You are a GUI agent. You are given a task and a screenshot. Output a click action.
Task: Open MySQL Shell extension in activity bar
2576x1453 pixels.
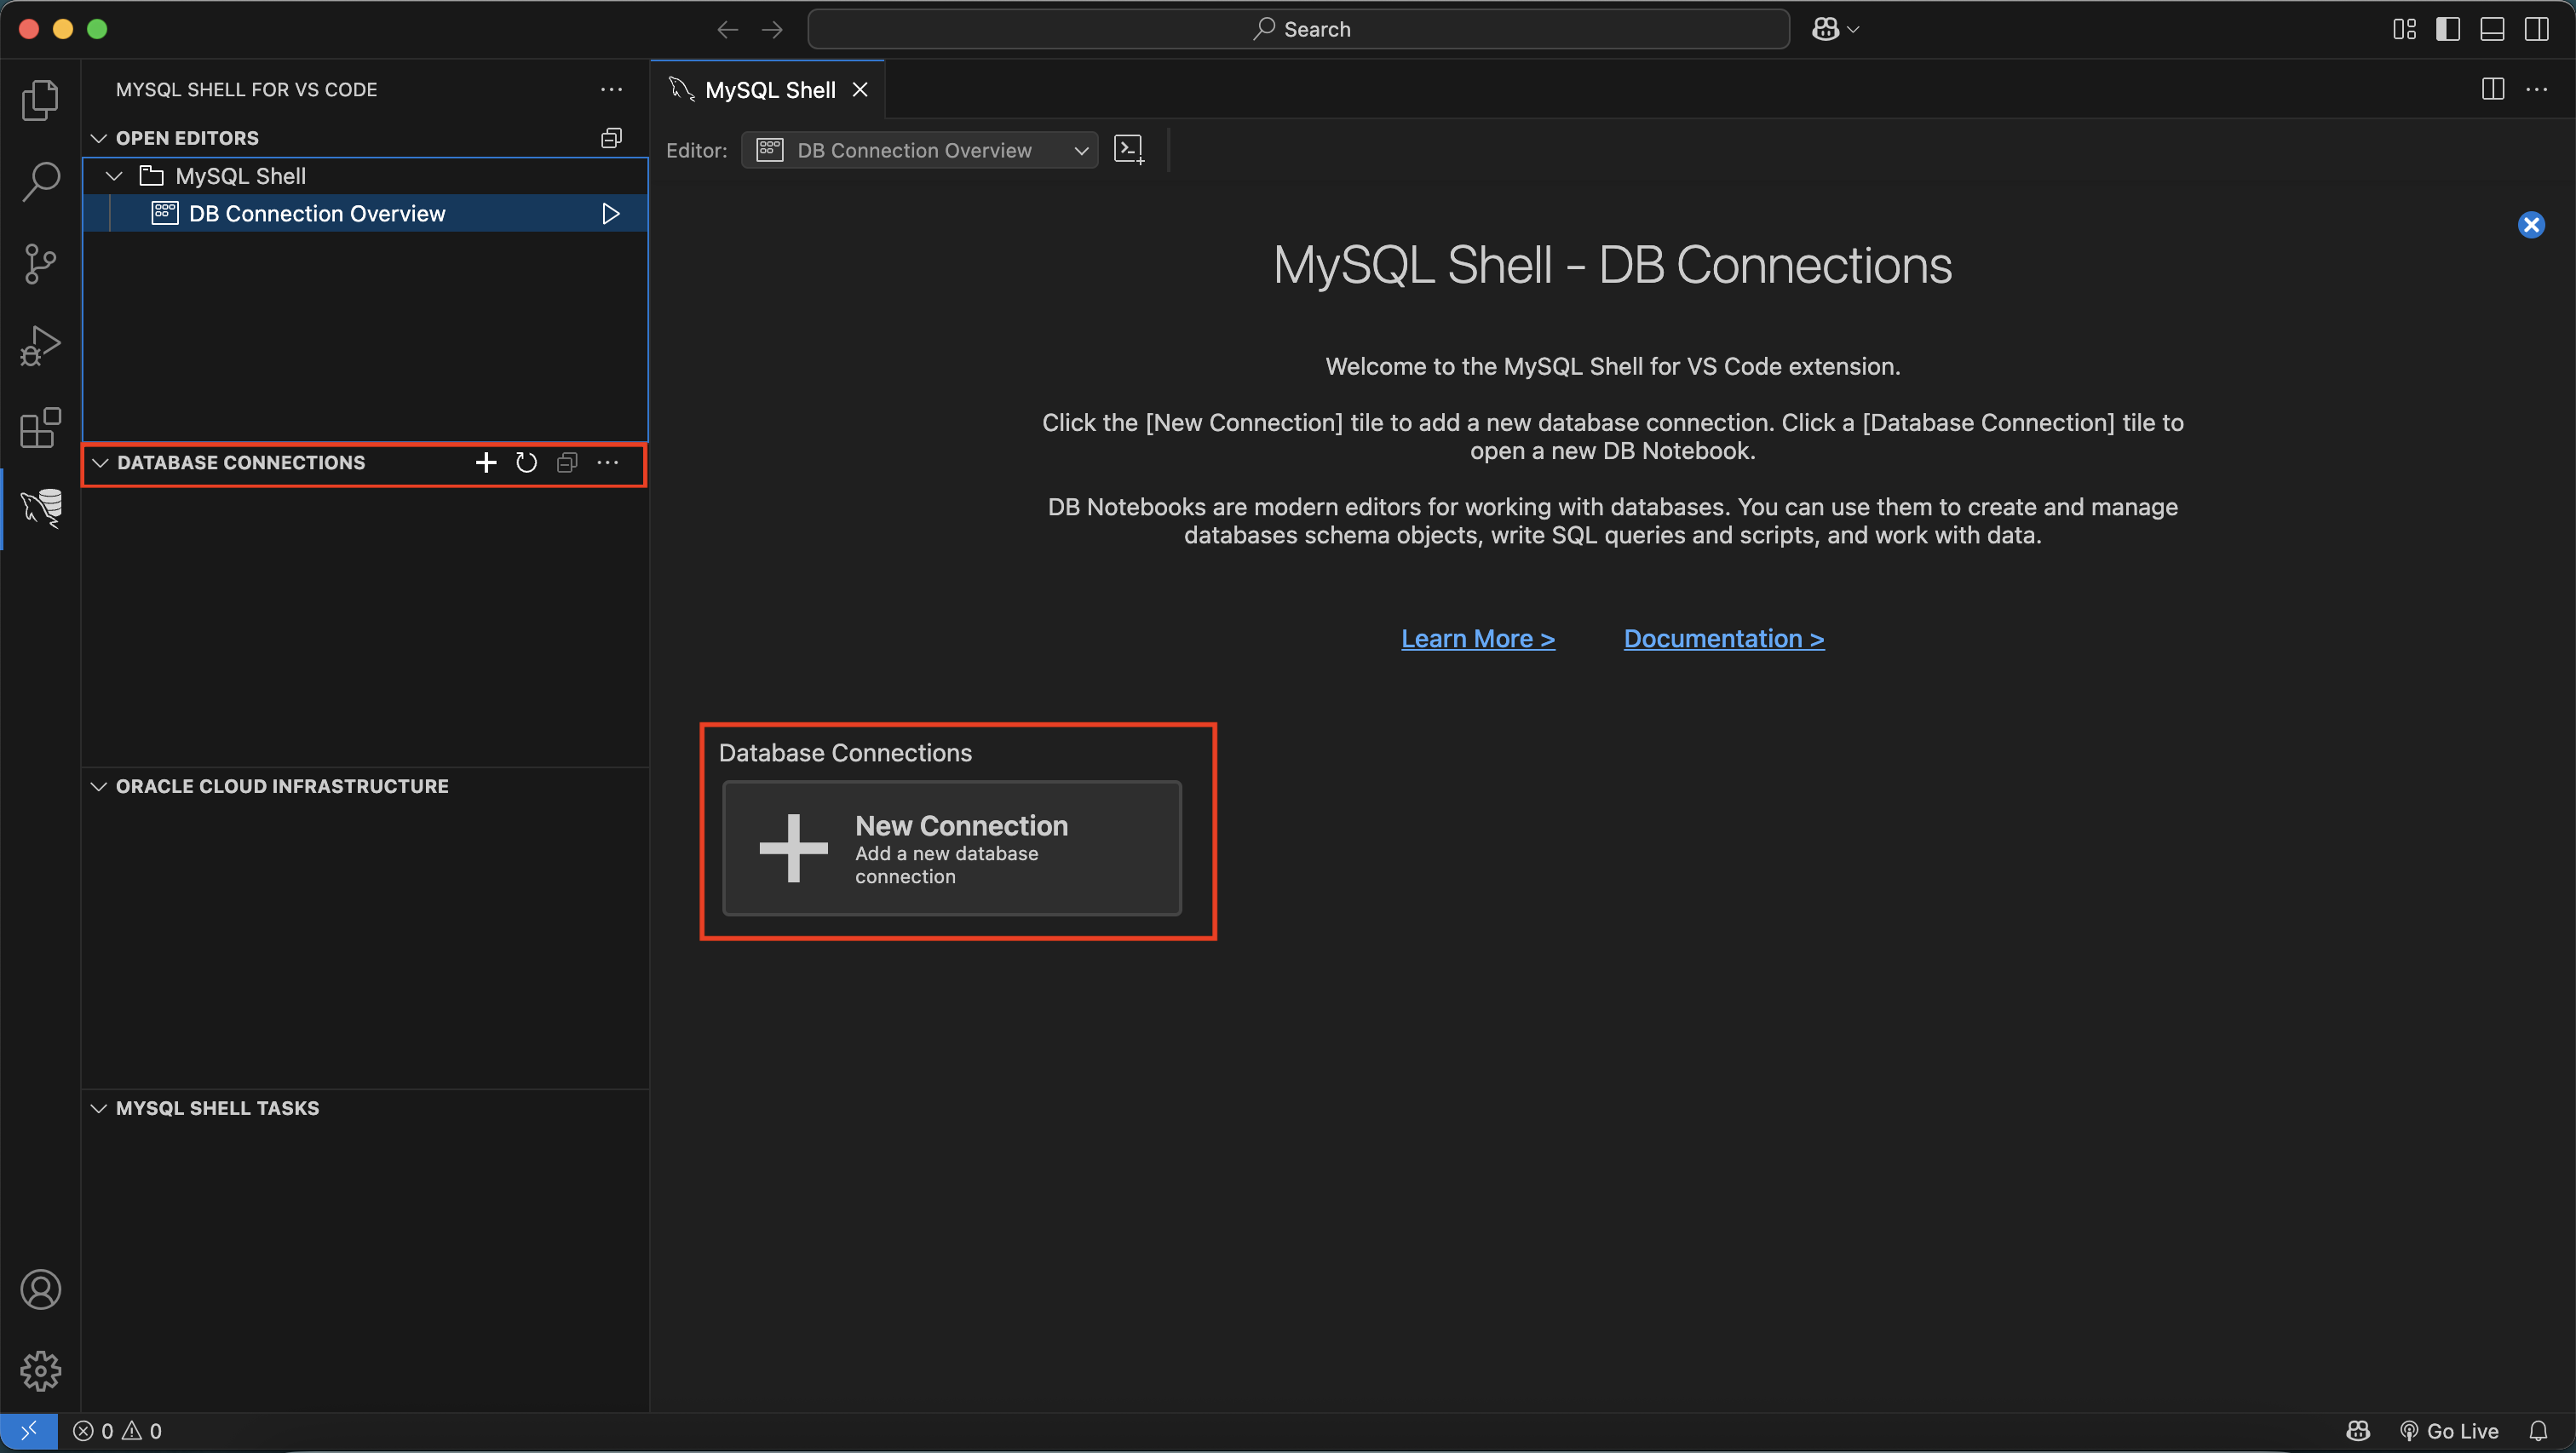coord(41,508)
